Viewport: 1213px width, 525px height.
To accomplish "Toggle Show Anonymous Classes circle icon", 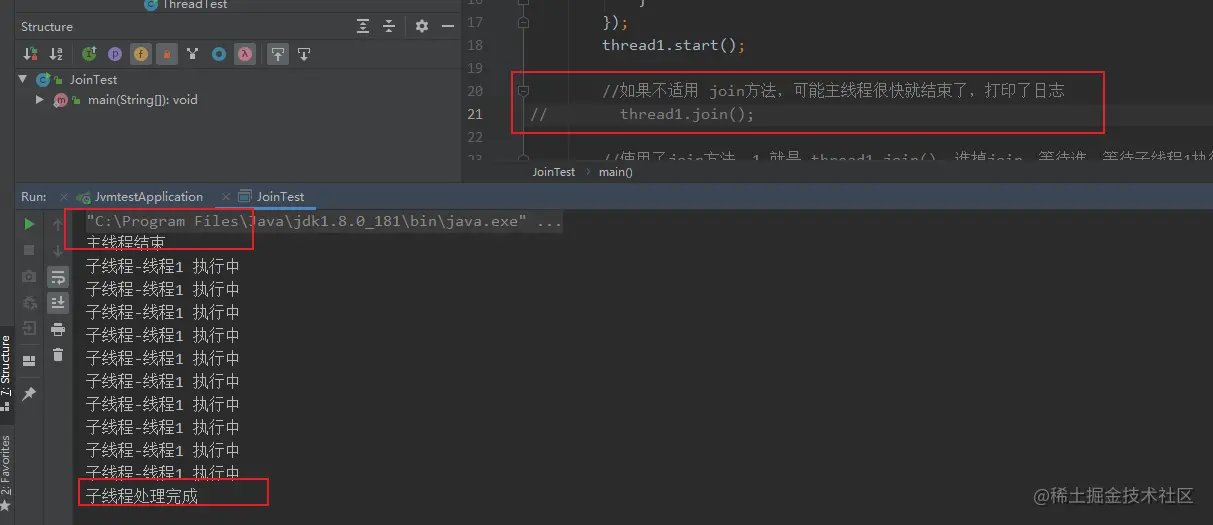I will 219,54.
